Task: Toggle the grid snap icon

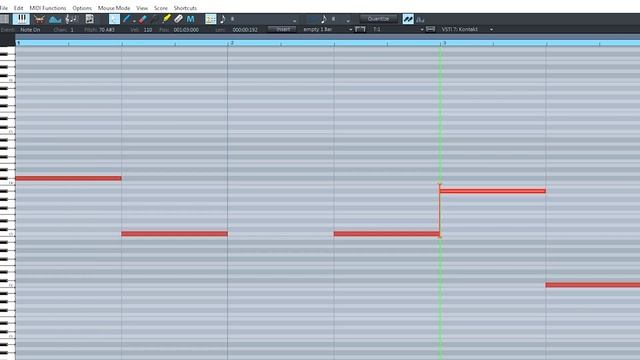Action: point(211,19)
